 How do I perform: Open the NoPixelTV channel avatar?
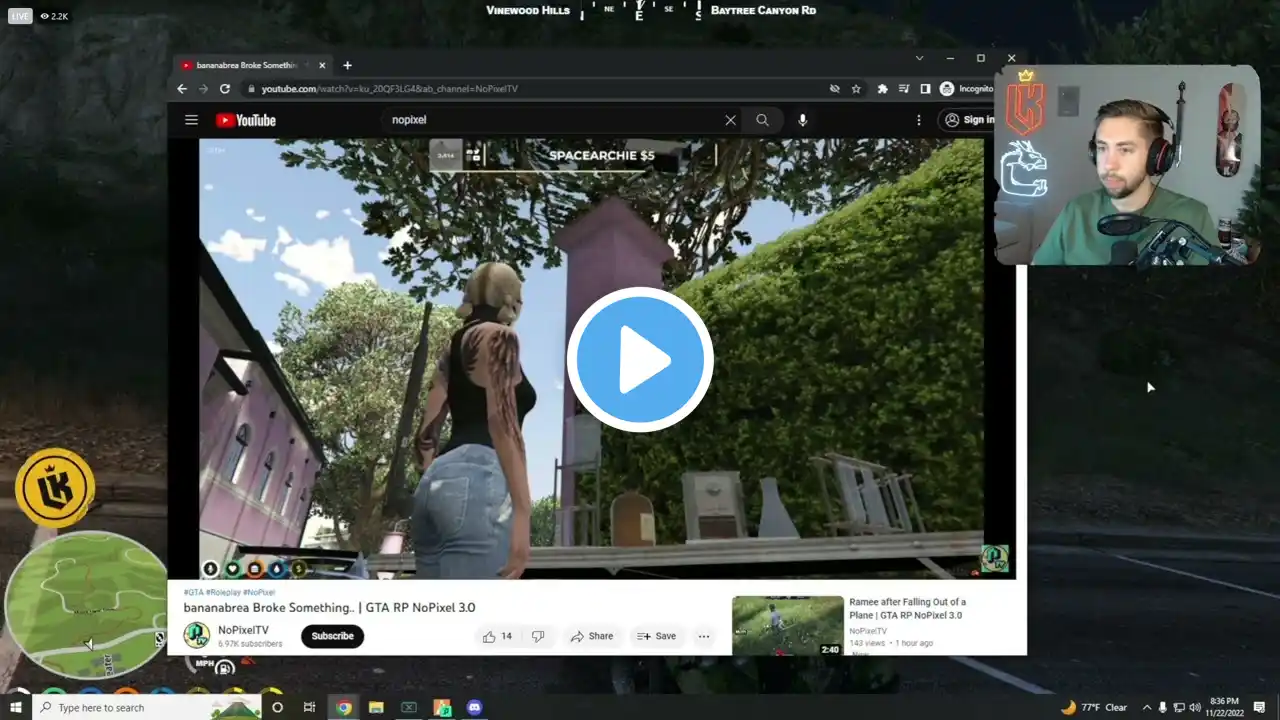point(196,635)
